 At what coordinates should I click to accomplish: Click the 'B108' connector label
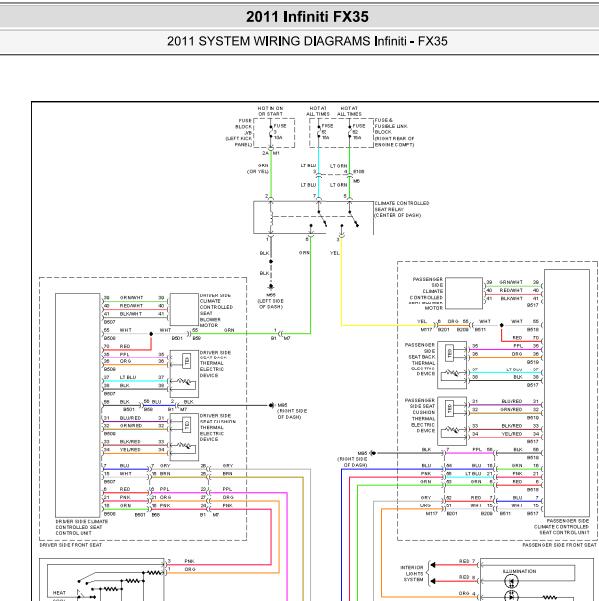359,171
